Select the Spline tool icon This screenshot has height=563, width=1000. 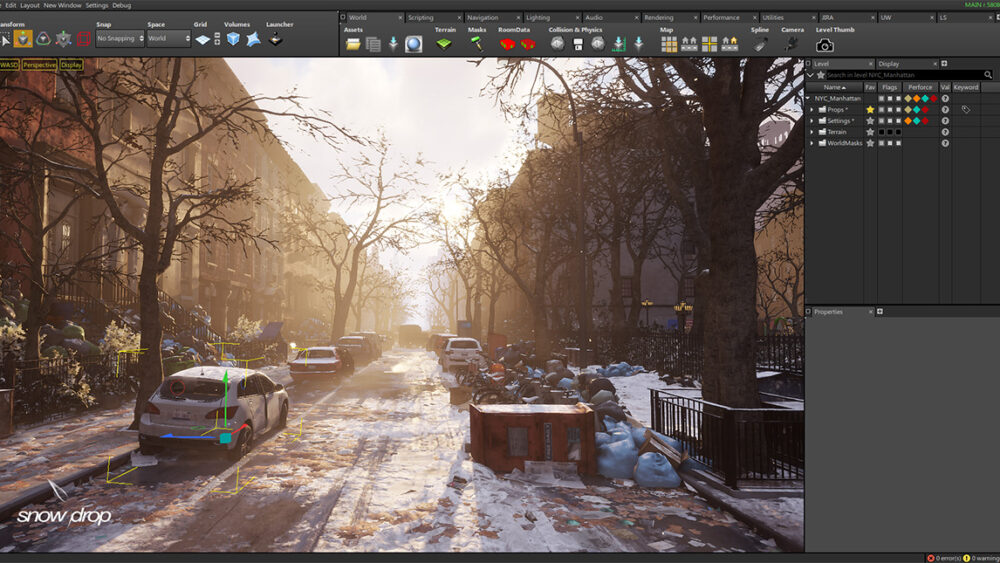(x=760, y=44)
